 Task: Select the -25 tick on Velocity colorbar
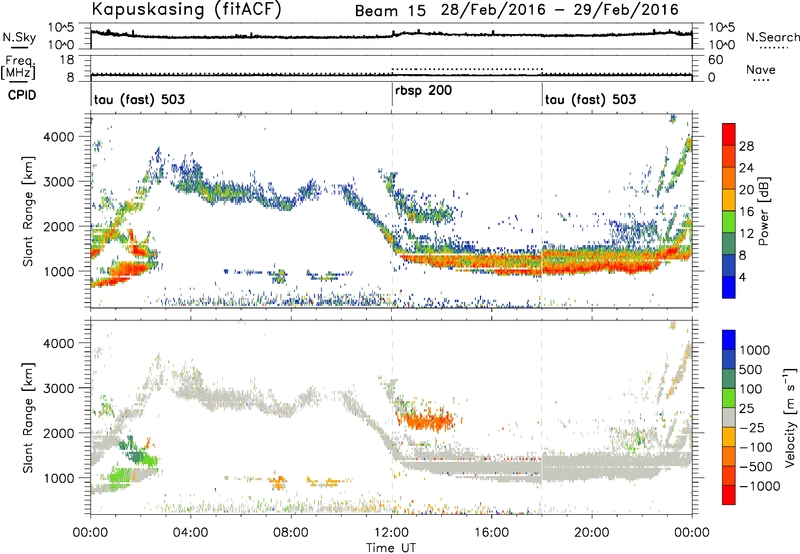pos(752,427)
